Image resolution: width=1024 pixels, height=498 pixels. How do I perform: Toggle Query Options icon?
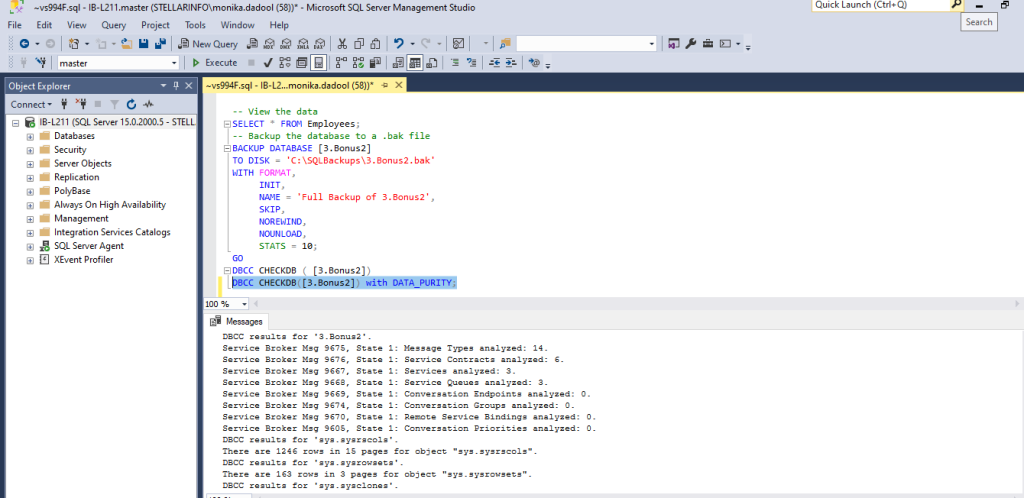302,63
